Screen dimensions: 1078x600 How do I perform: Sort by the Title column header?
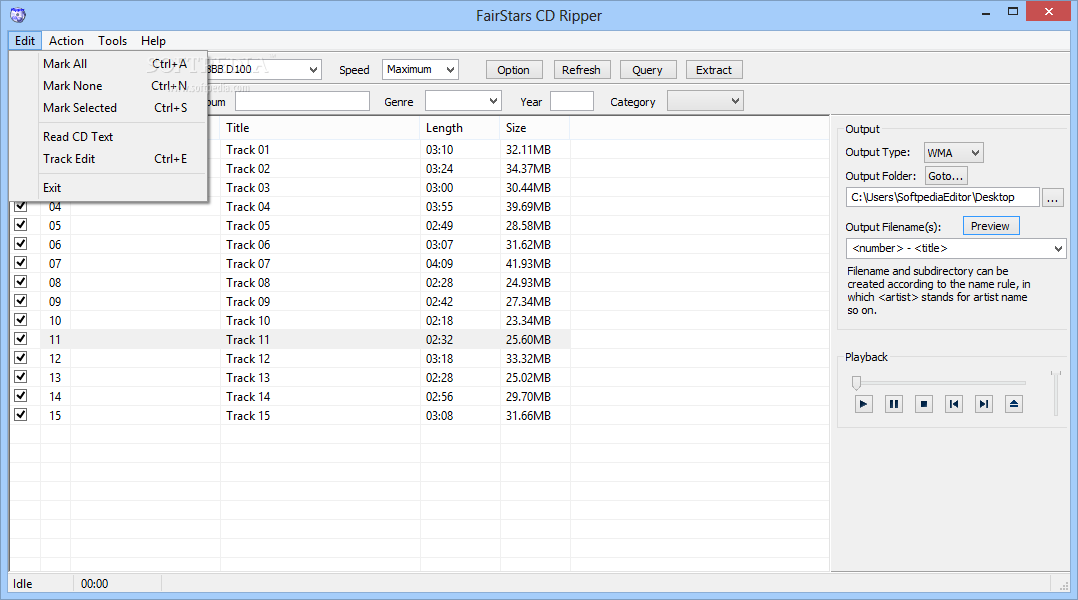tap(320, 128)
